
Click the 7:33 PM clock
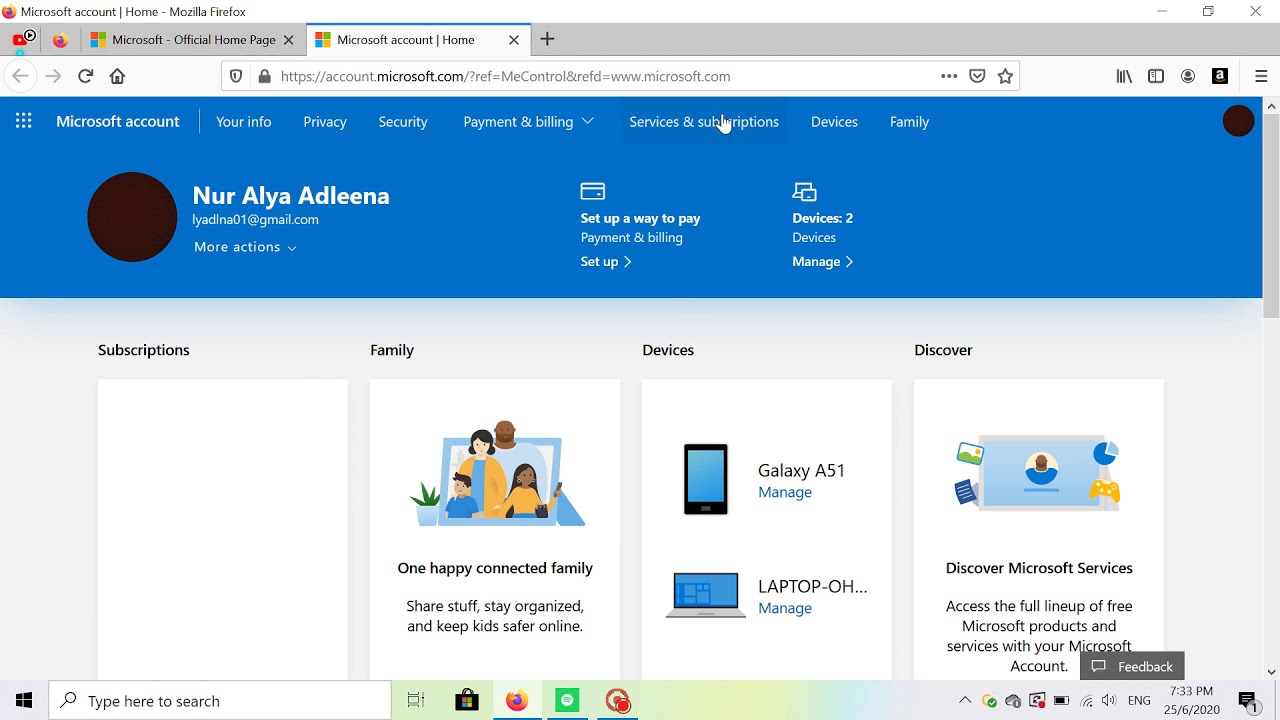pyautogui.click(x=1191, y=691)
